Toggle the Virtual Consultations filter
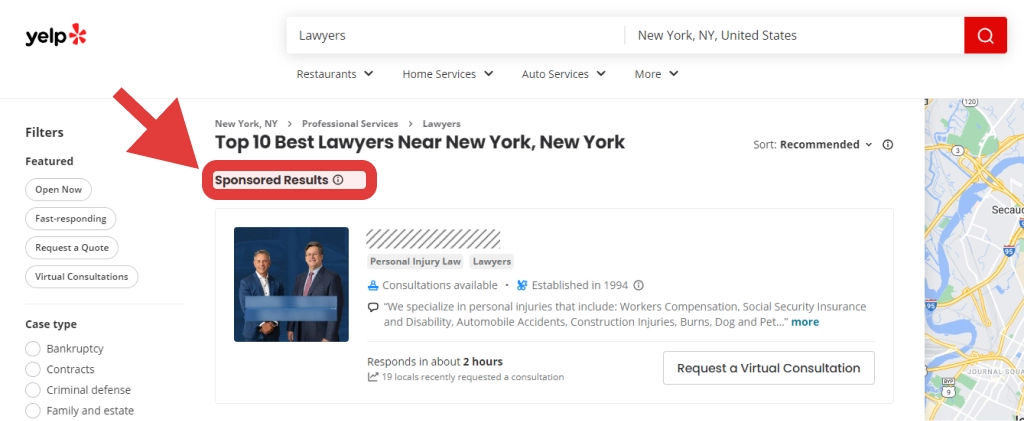This screenshot has height=421, width=1024. pos(82,277)
